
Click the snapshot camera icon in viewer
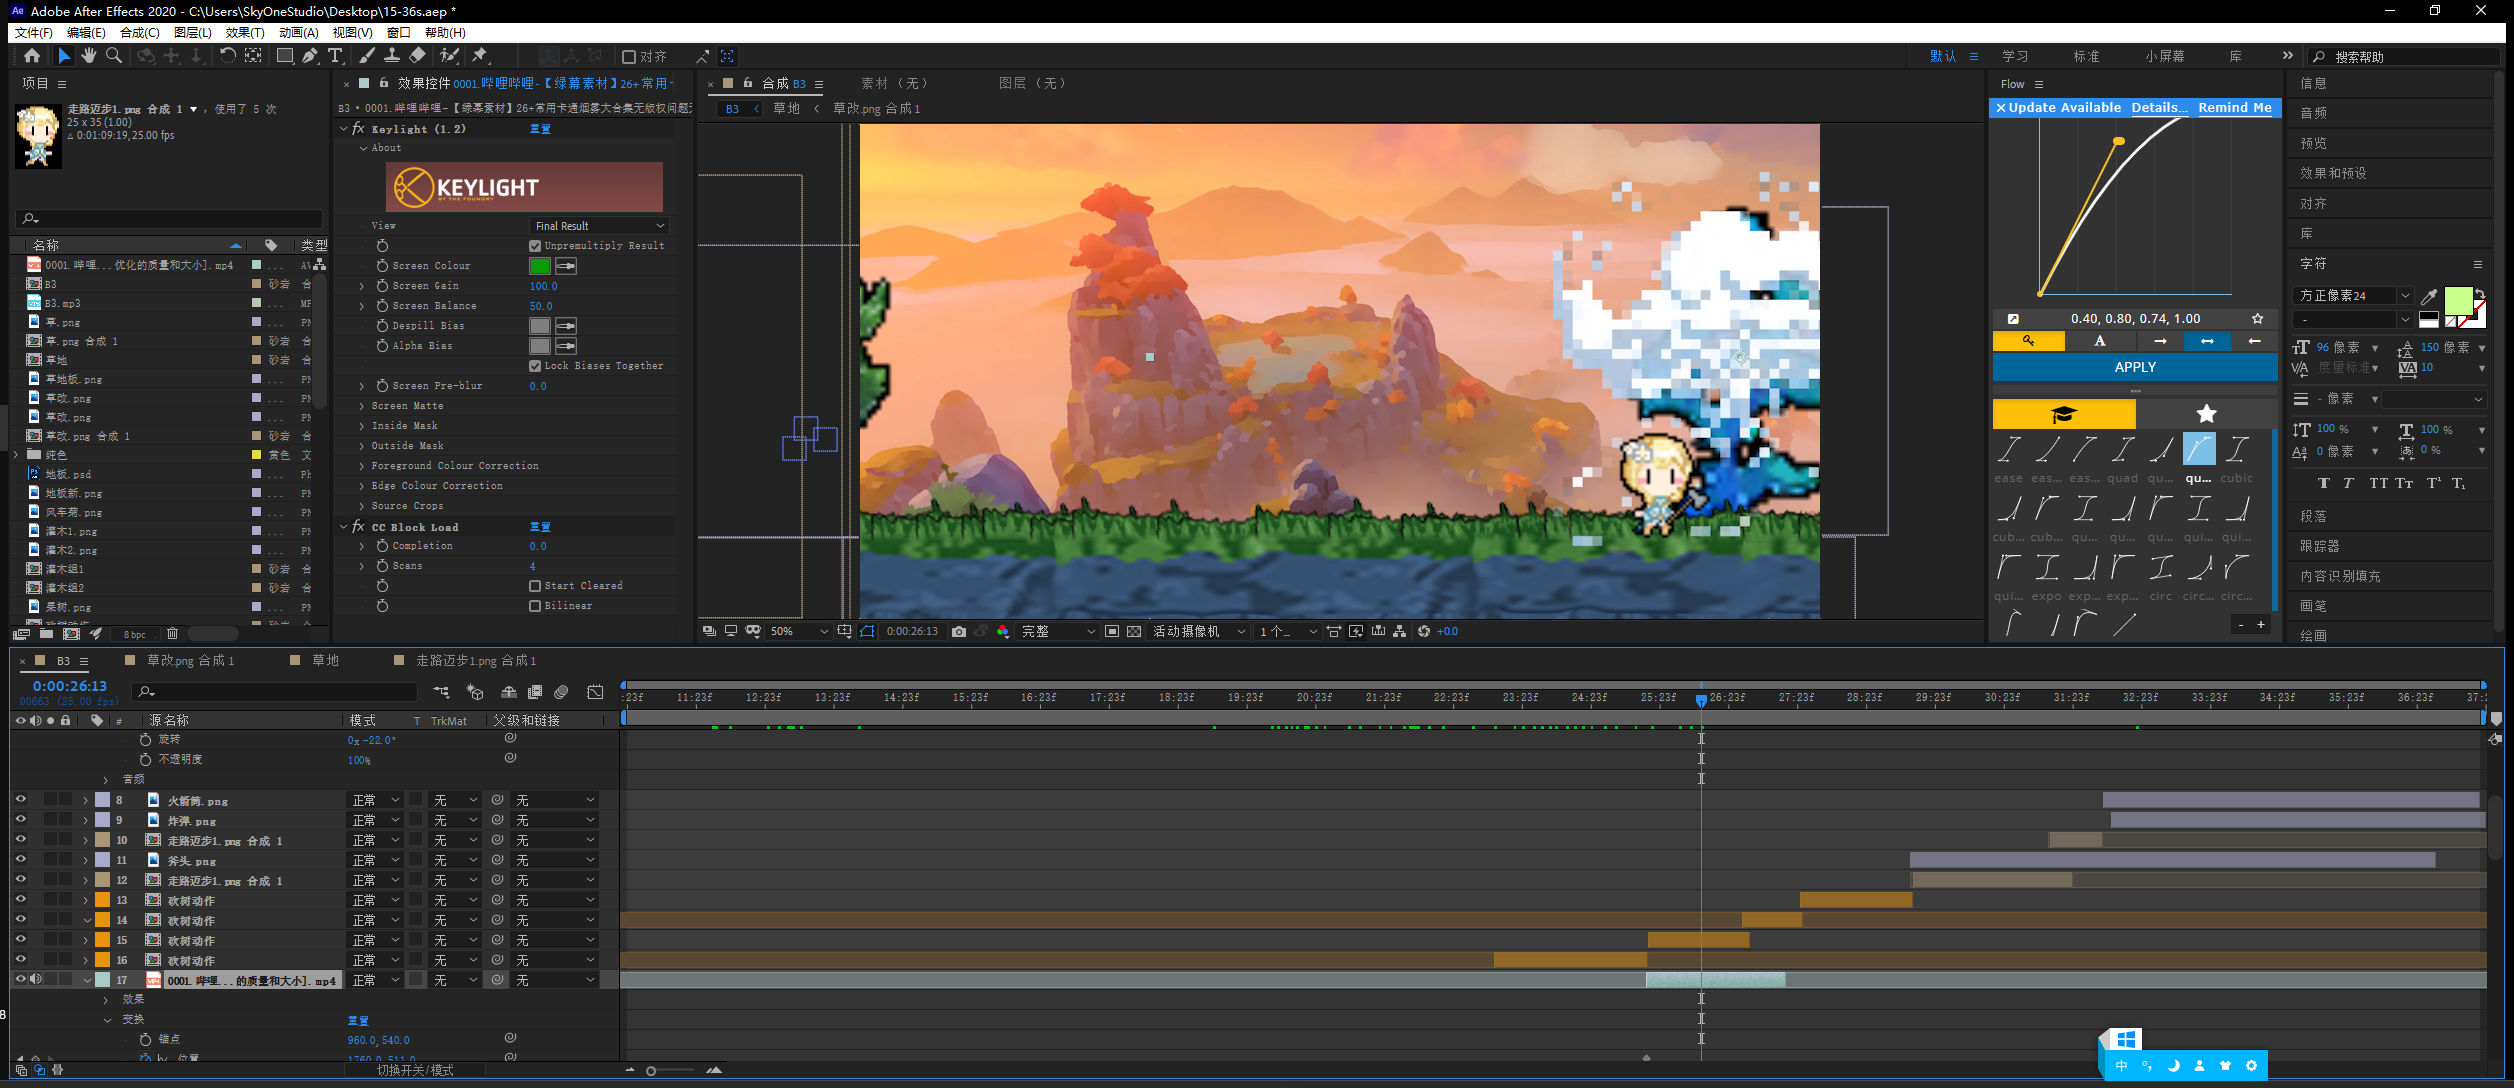coord(959,631)
